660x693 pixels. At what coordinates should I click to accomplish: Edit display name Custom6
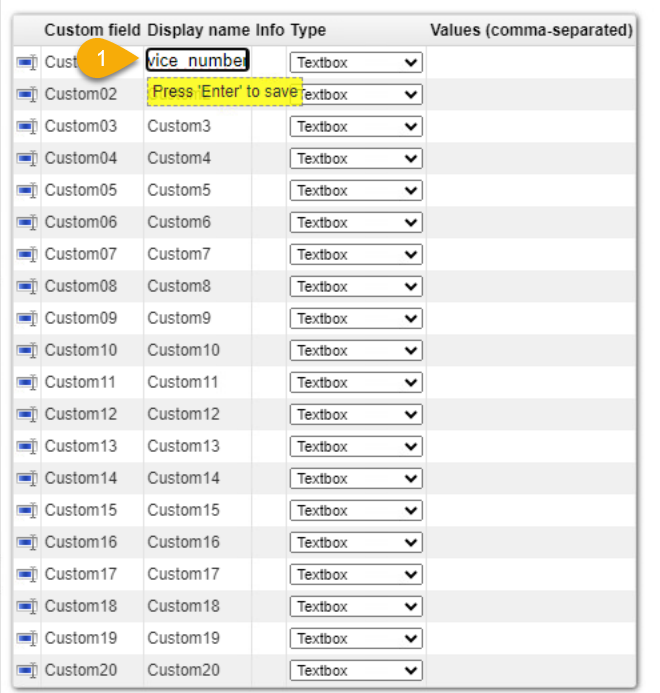pos(179,222)
